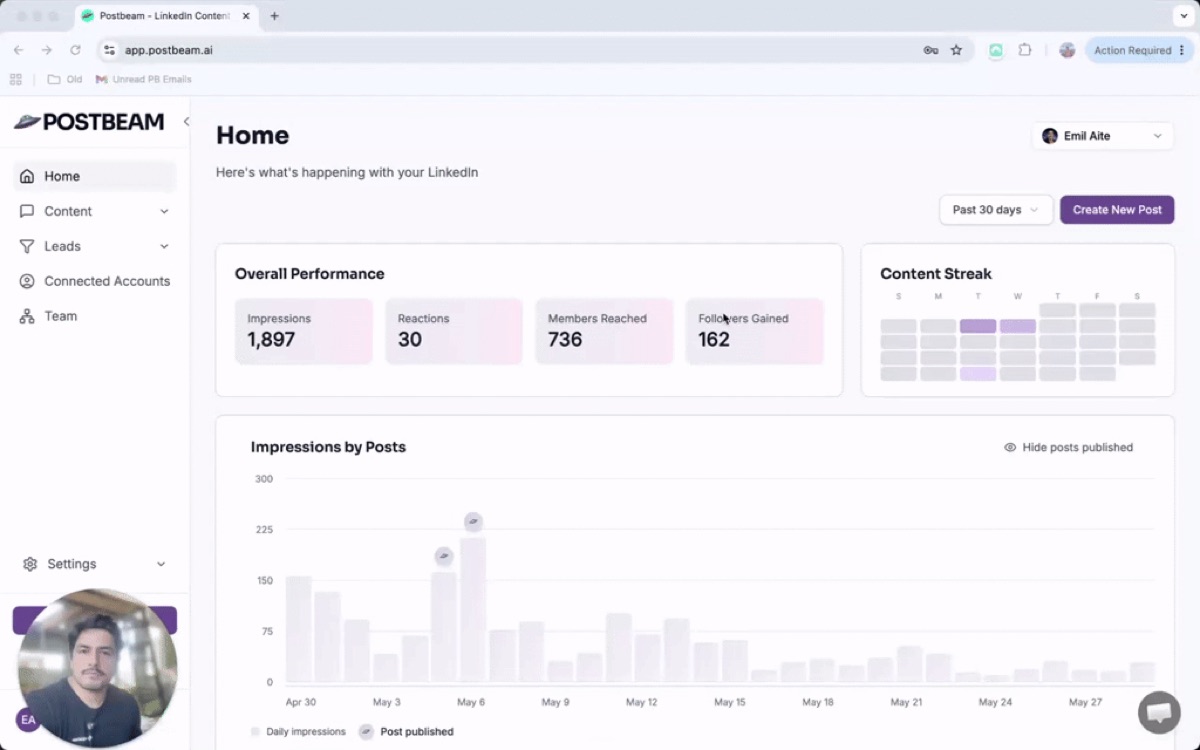Click the purple Wednesday streak cell

point(1018,326)
